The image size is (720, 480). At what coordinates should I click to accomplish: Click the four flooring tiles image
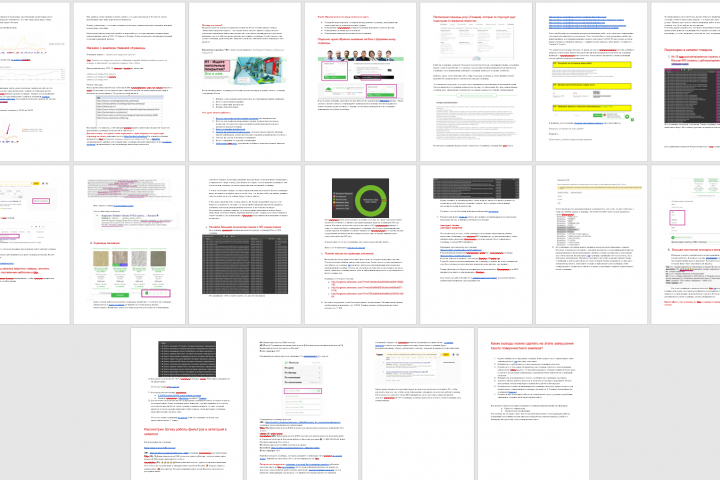(129, 259)
